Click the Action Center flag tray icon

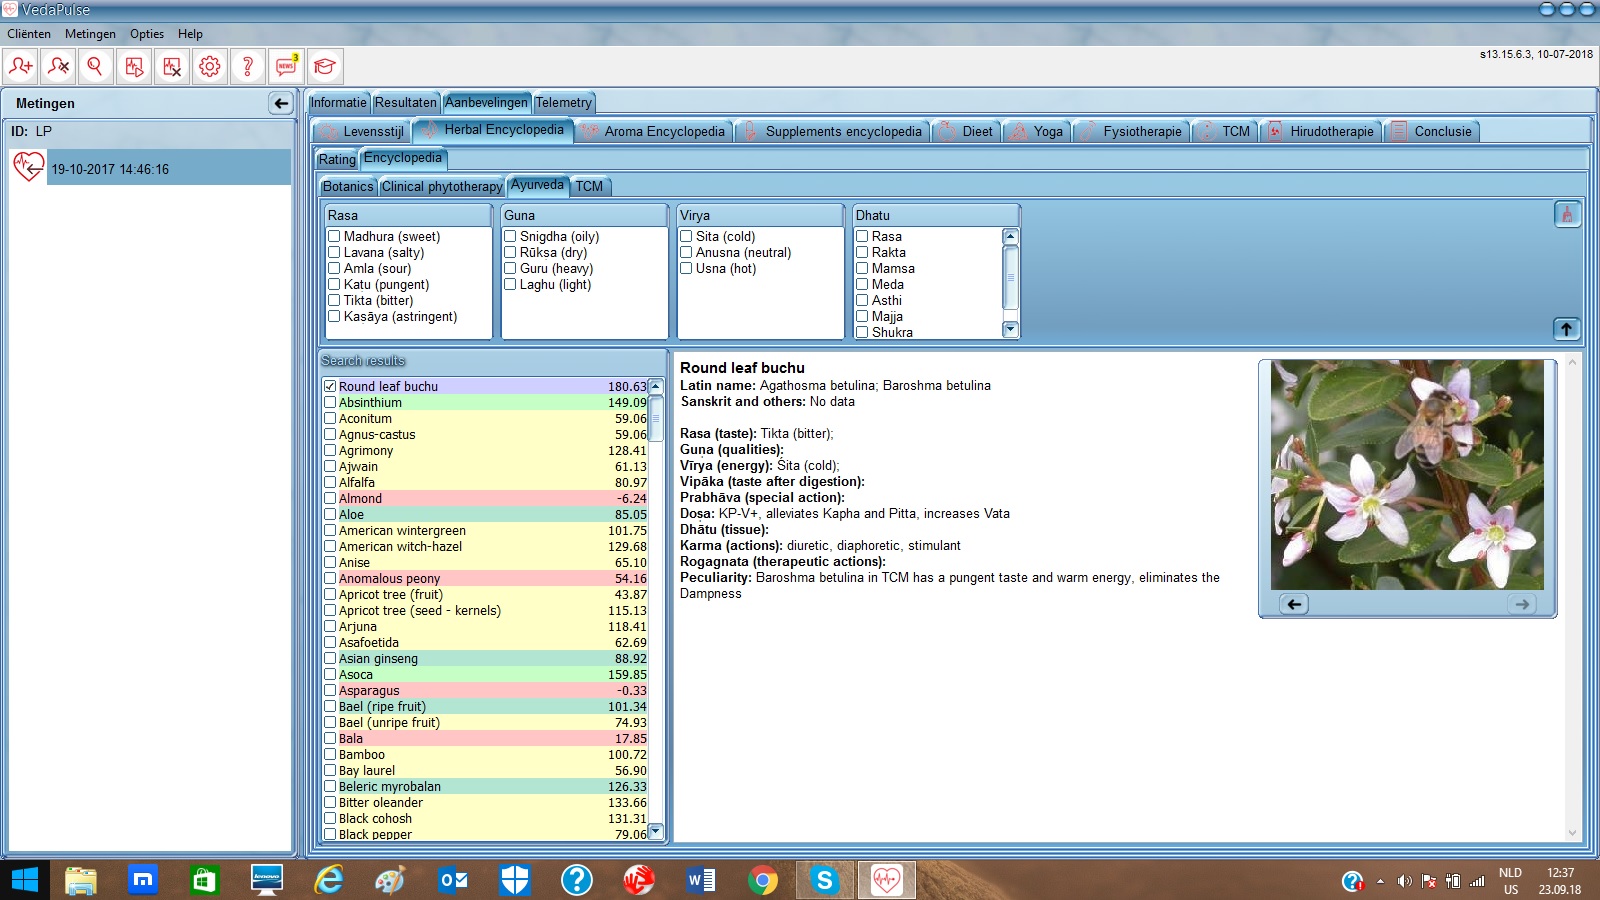click(x=1429, y=881)
